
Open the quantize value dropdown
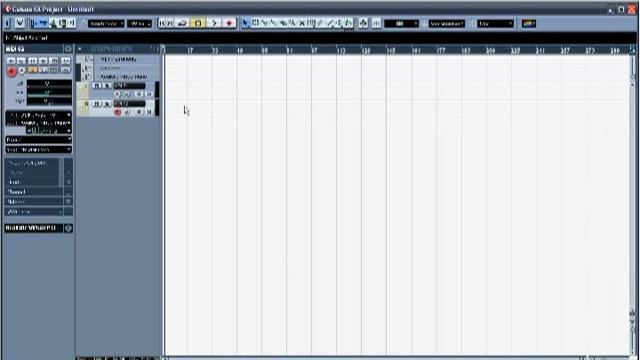click(x=496, y=24)
